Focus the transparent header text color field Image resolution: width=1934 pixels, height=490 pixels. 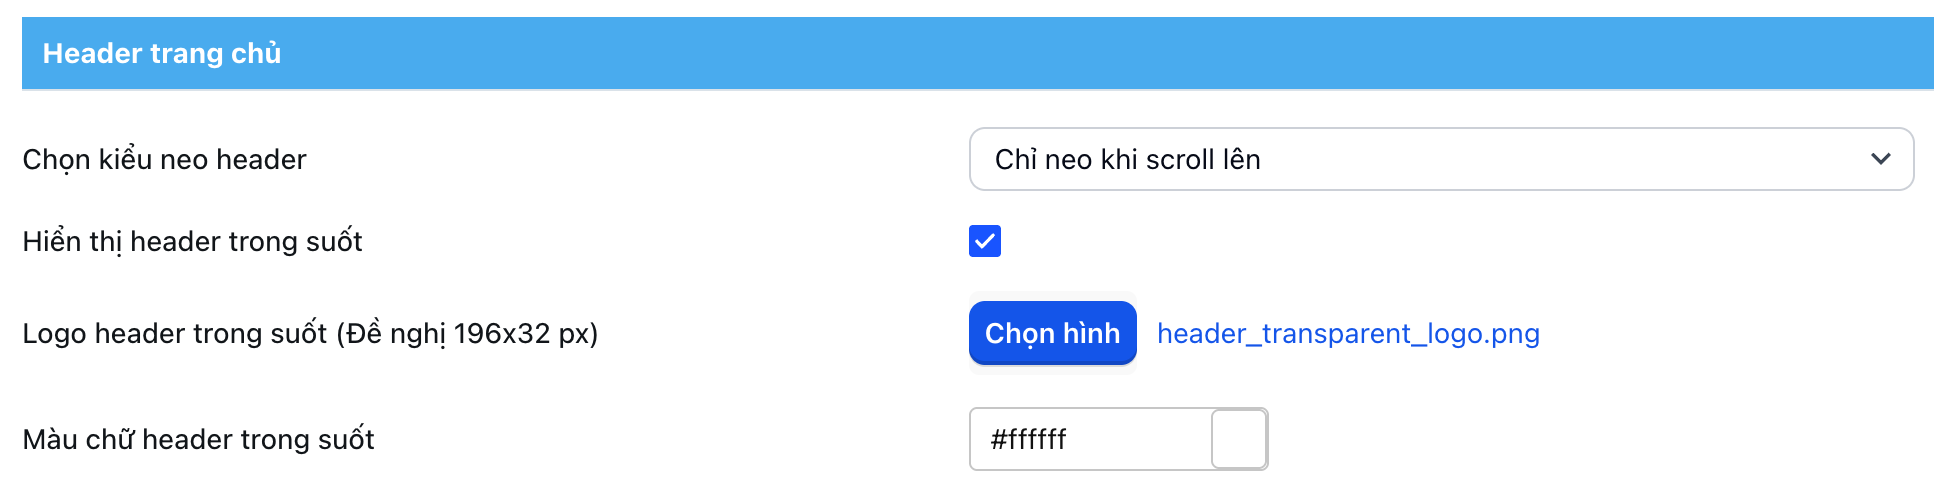[x=1090, y=439]
